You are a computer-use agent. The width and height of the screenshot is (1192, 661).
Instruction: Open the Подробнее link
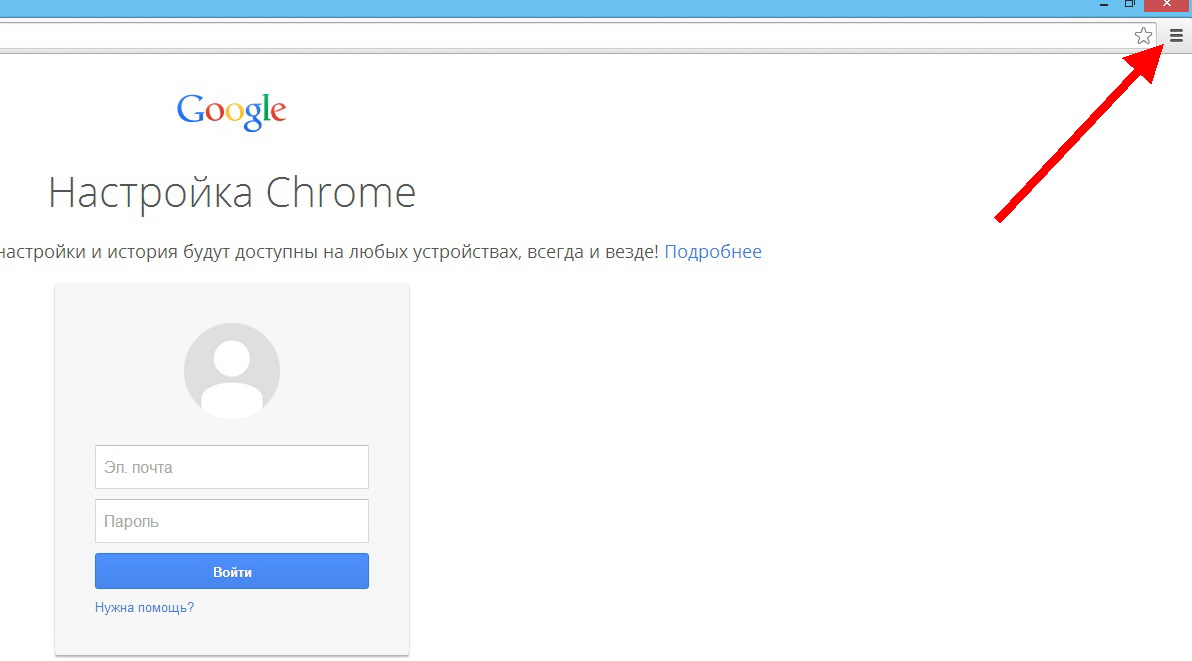(712, 251)
